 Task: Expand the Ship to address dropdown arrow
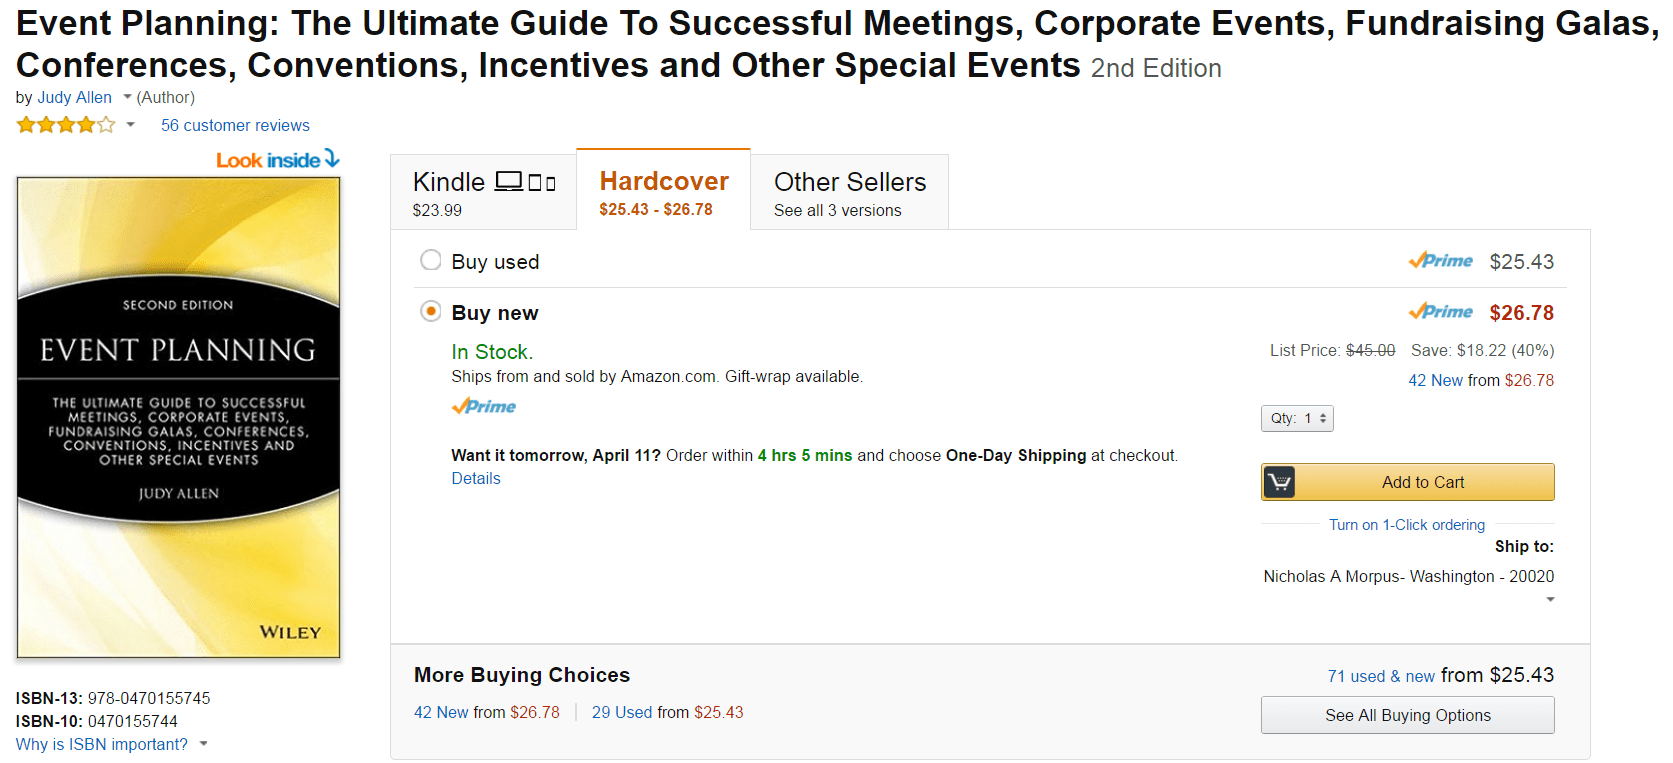pos(1550,600)
